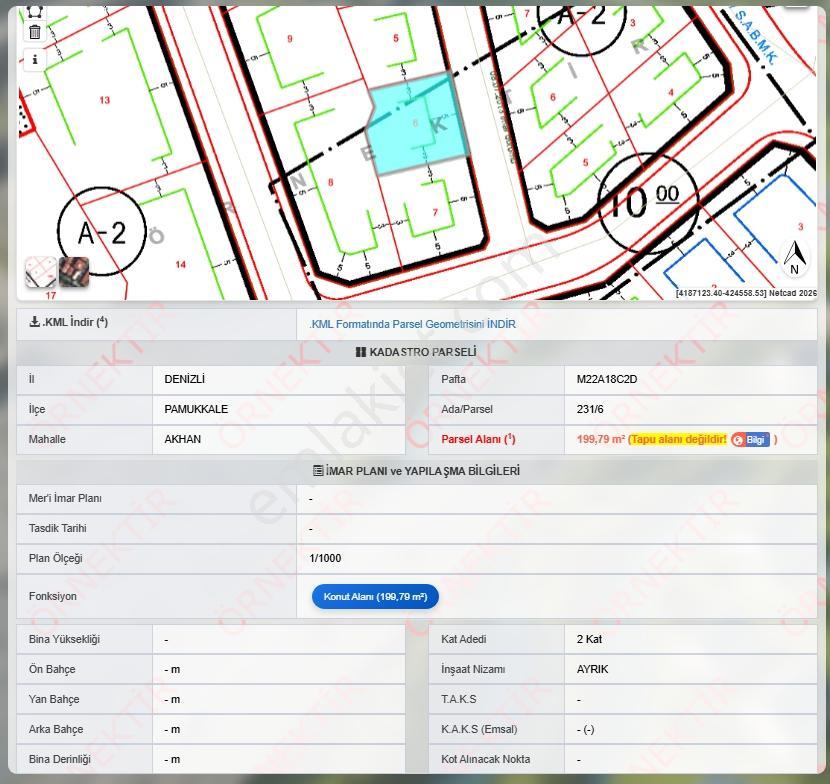The height and width of the screenshot is (784, 830).
Task: Select the '2 Kat' floor count value
Action: tap(589, 639)
